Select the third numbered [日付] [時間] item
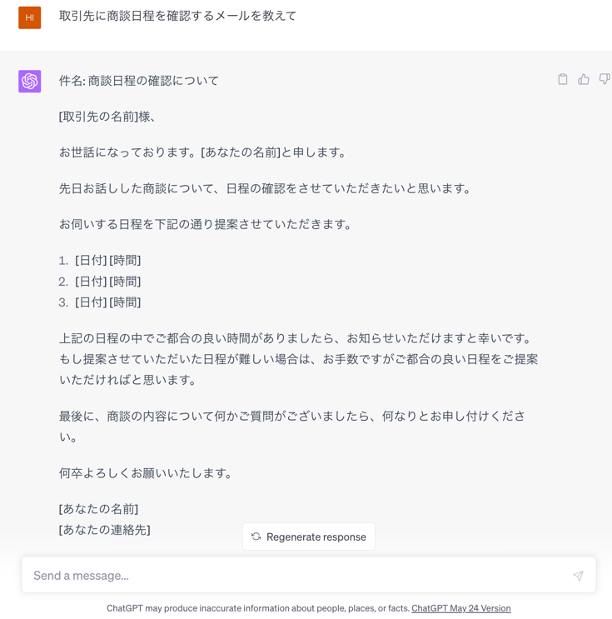 [100, 302]
